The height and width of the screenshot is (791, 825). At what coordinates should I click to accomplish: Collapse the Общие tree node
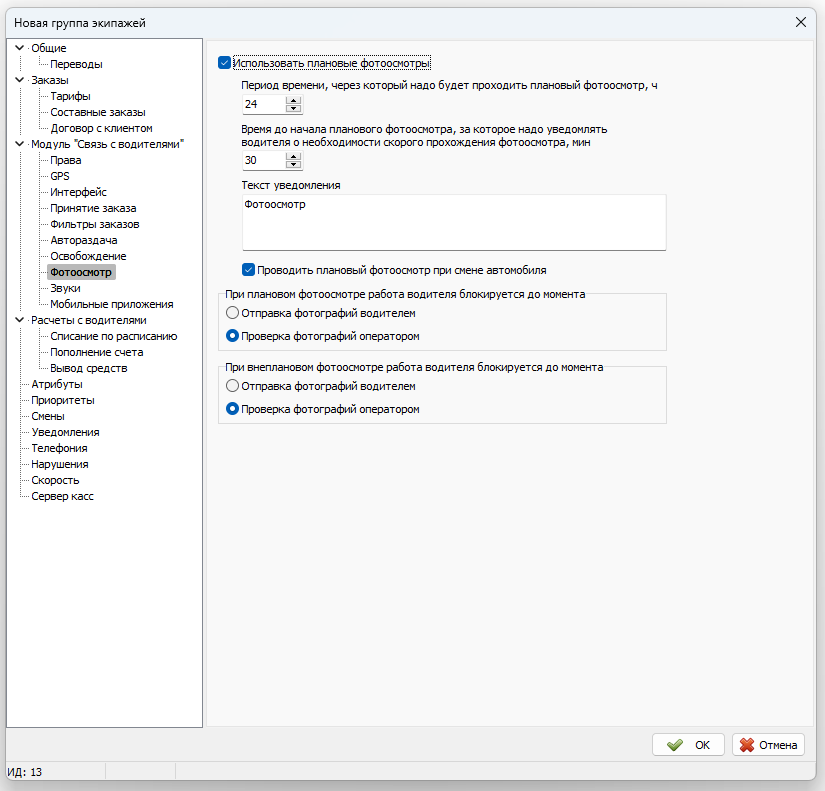pos(19,48)
